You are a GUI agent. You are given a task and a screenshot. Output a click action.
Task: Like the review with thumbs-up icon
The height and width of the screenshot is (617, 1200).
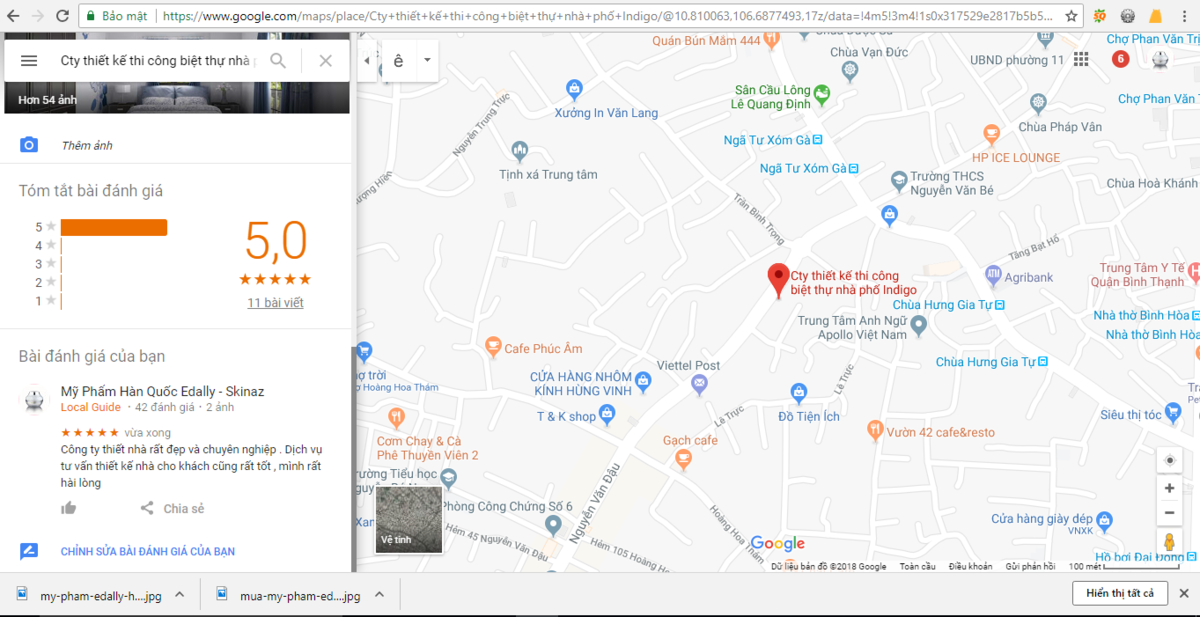(x=69, y=508)
